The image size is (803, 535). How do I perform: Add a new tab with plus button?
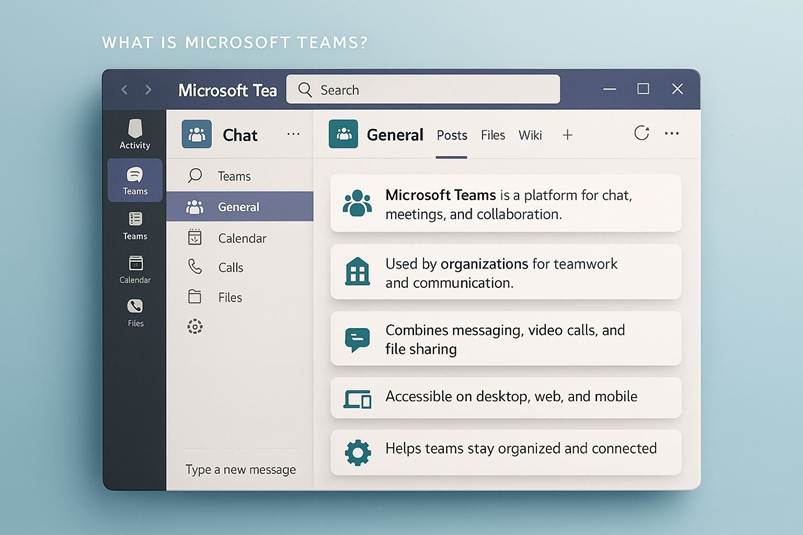coord(567,135)
